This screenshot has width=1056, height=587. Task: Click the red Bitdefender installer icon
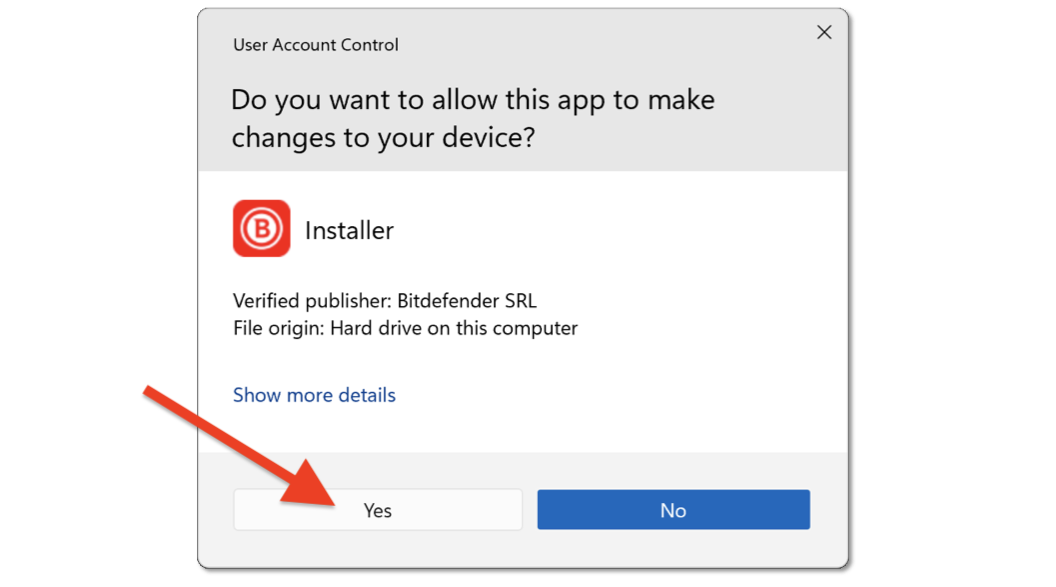coord(262,229)
